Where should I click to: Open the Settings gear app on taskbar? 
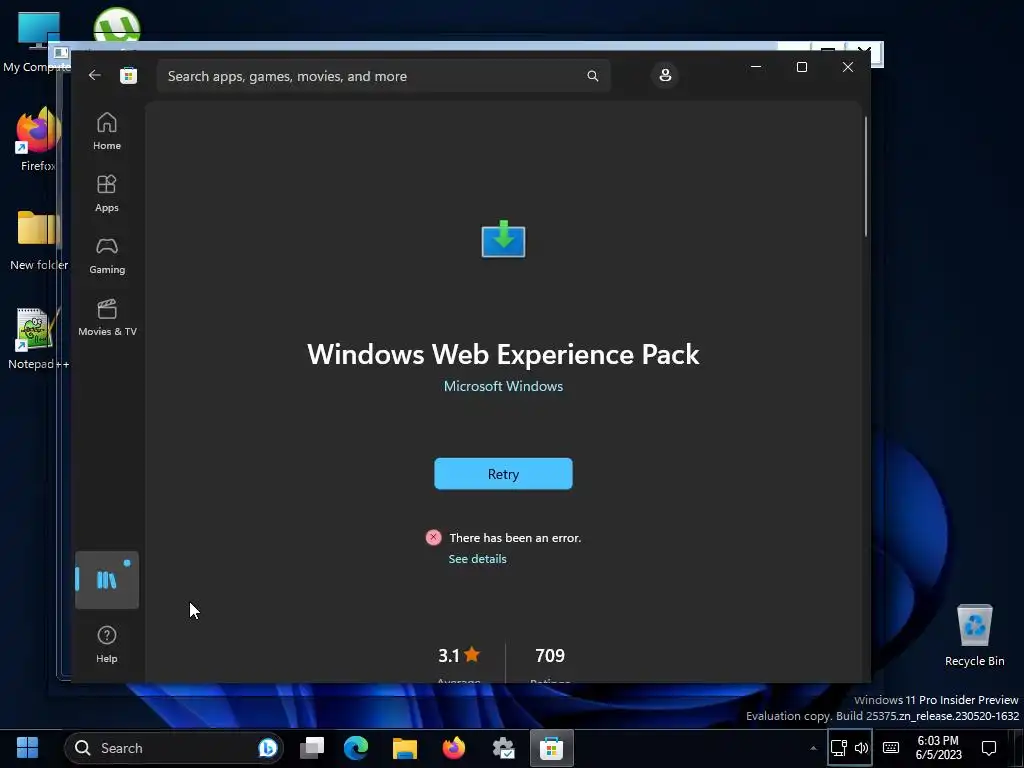pyautogui.click(x=504, y=748)
